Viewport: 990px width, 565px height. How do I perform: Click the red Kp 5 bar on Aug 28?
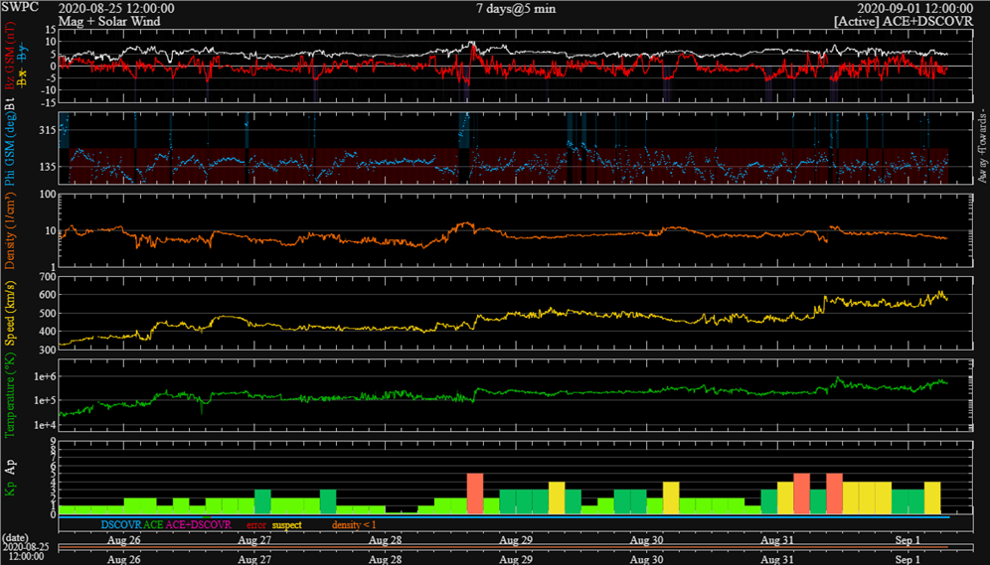(x=475, y=494)
